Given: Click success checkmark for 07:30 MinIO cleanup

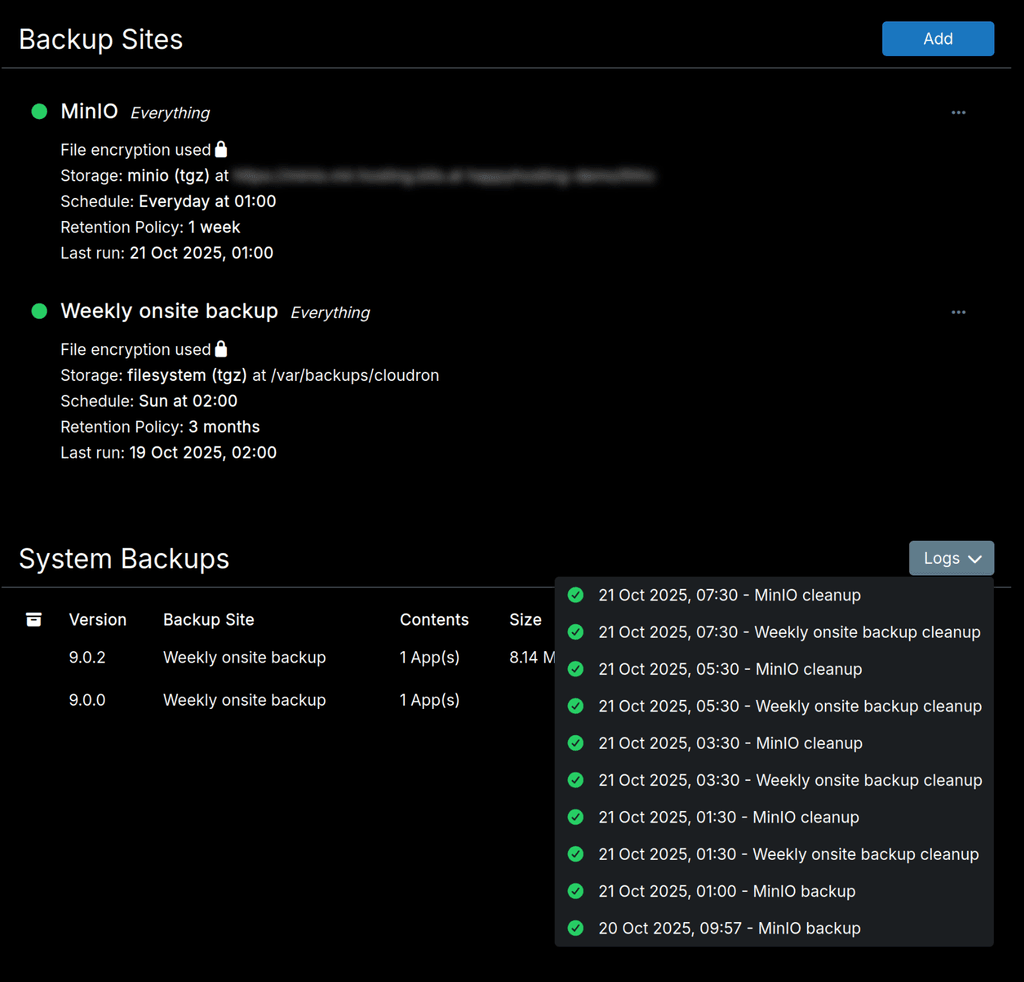Looking at the screenshot, I should pyautogui.click(x=576, y=595).
